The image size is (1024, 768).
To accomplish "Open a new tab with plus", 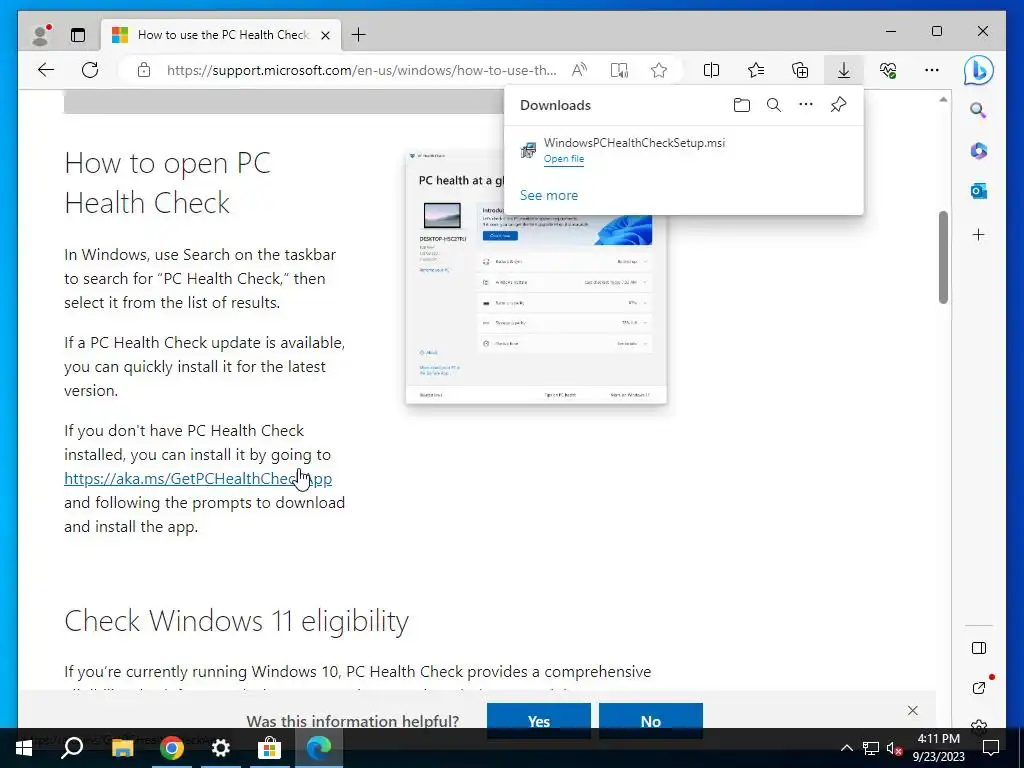I will 359,35.
